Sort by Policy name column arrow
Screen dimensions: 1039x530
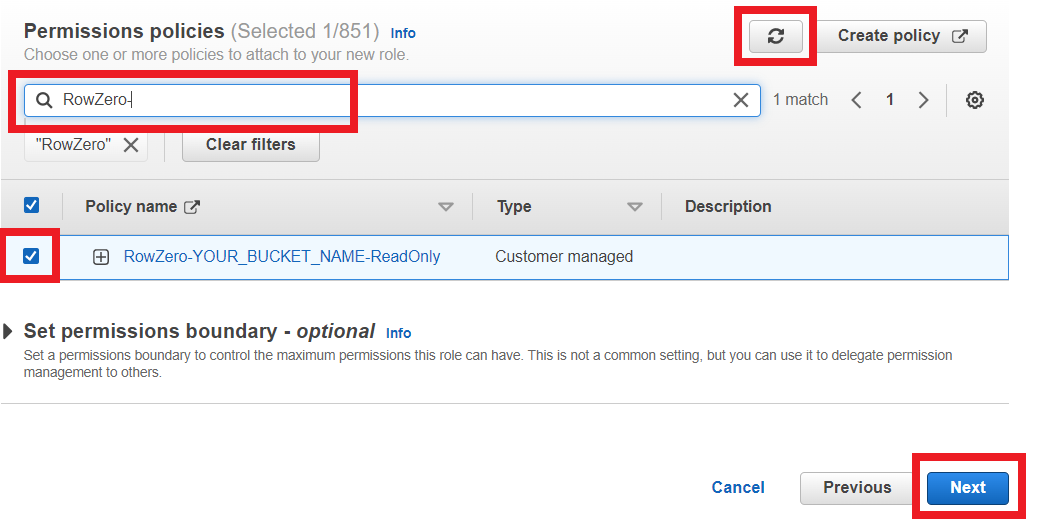(446, 207)
